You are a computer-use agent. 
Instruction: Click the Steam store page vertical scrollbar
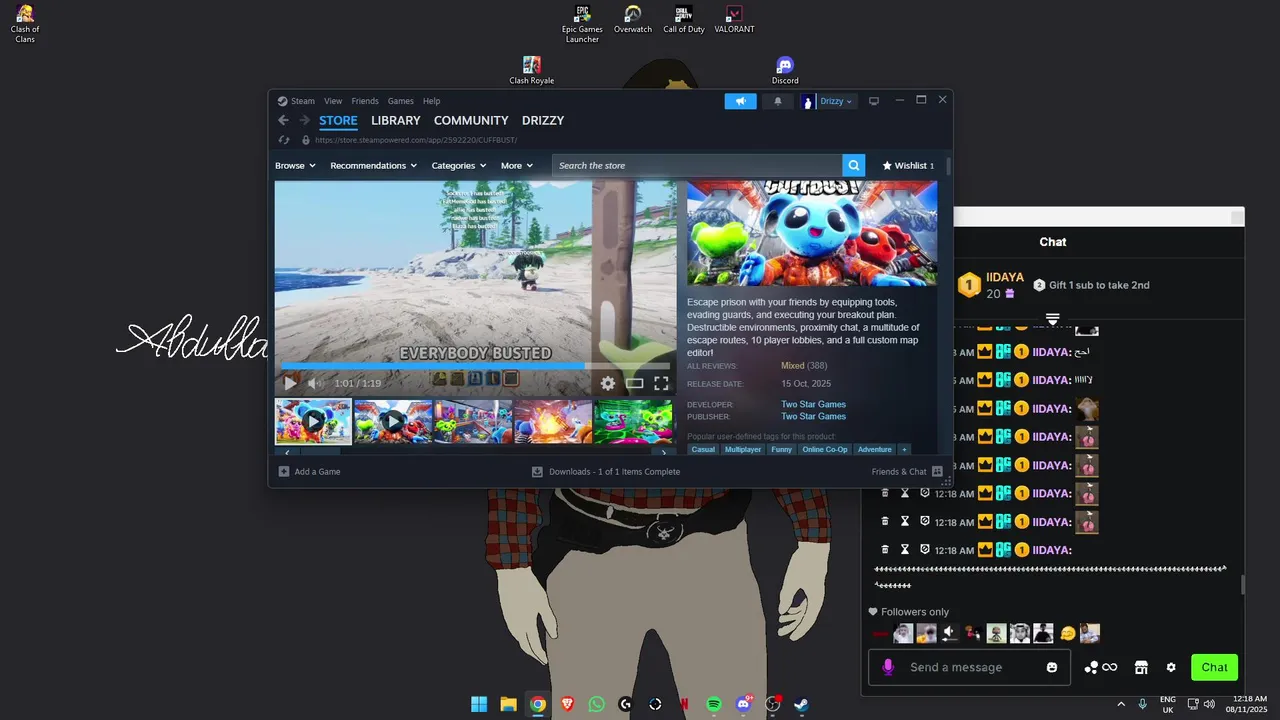tap(947, 167)
